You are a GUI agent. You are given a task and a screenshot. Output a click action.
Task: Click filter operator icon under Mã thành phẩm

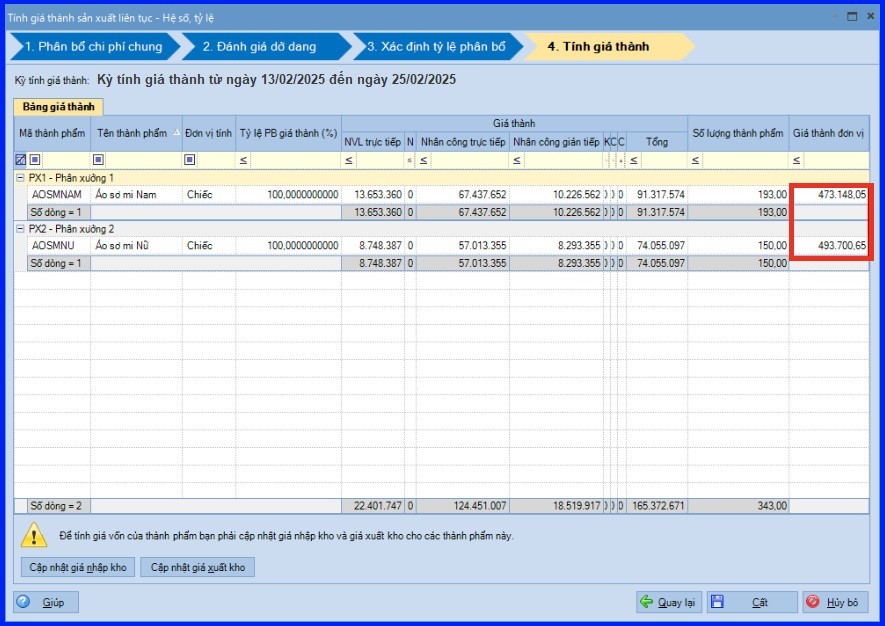[x=35, y=159]
